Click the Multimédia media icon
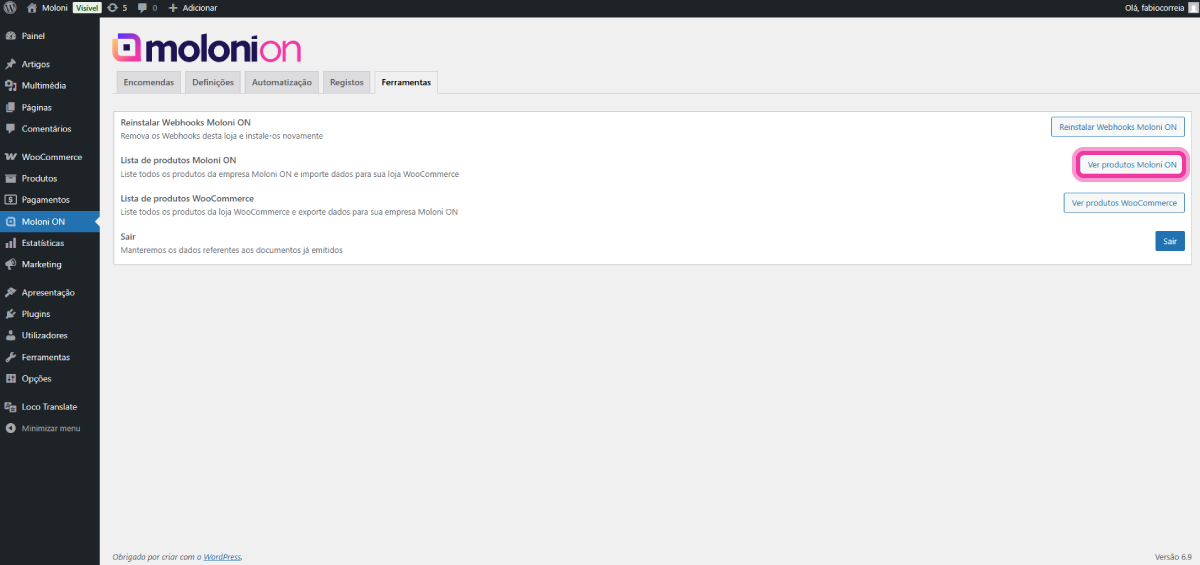1200x565 pixels. pos(11,86)
